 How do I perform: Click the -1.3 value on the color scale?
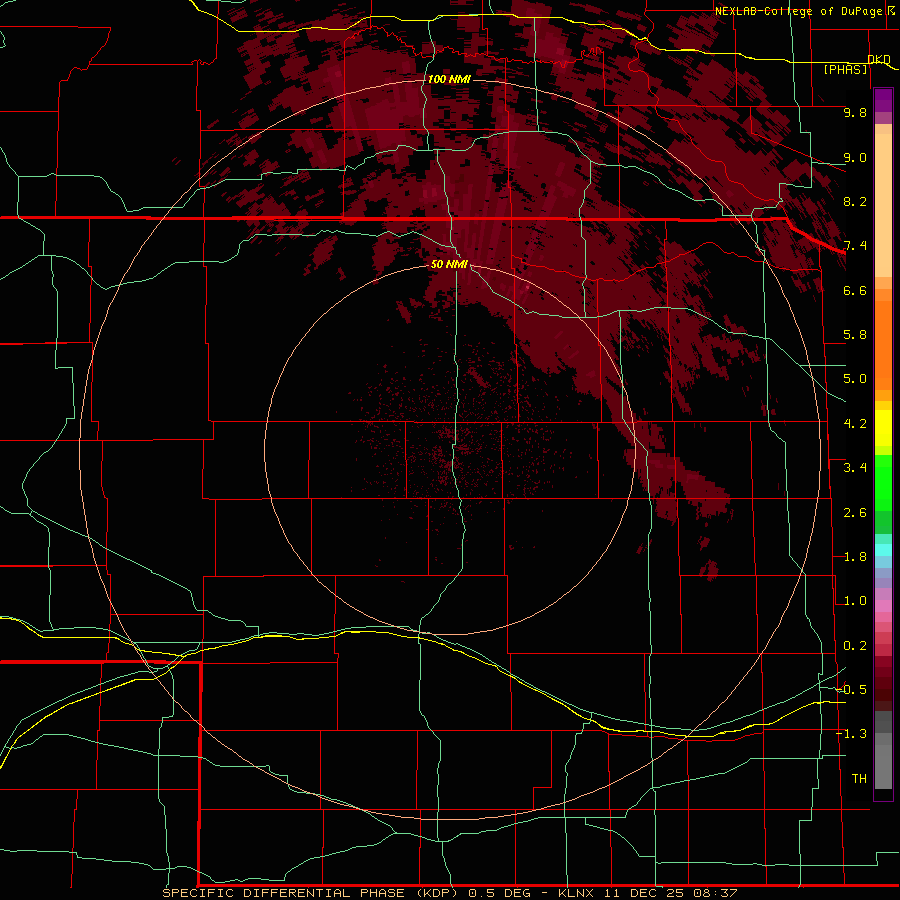pyautogui.click(x=852, y=734)
